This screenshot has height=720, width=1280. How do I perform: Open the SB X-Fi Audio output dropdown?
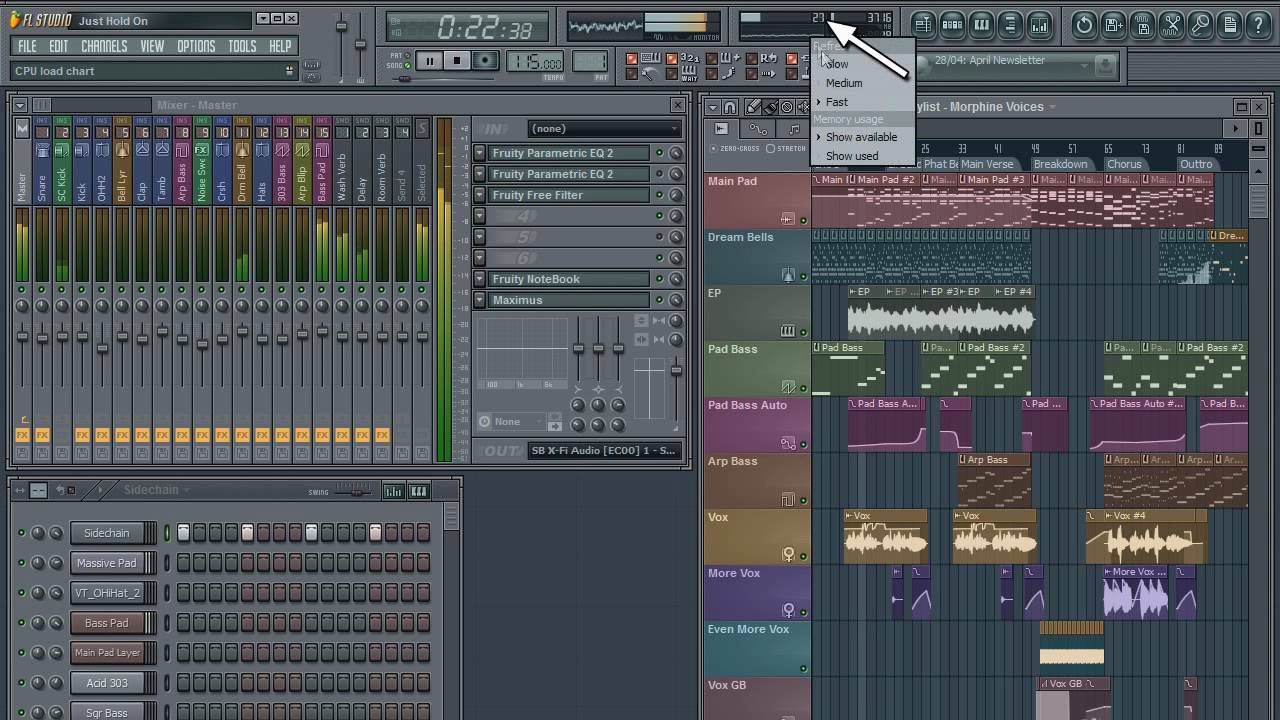(604, 451)
